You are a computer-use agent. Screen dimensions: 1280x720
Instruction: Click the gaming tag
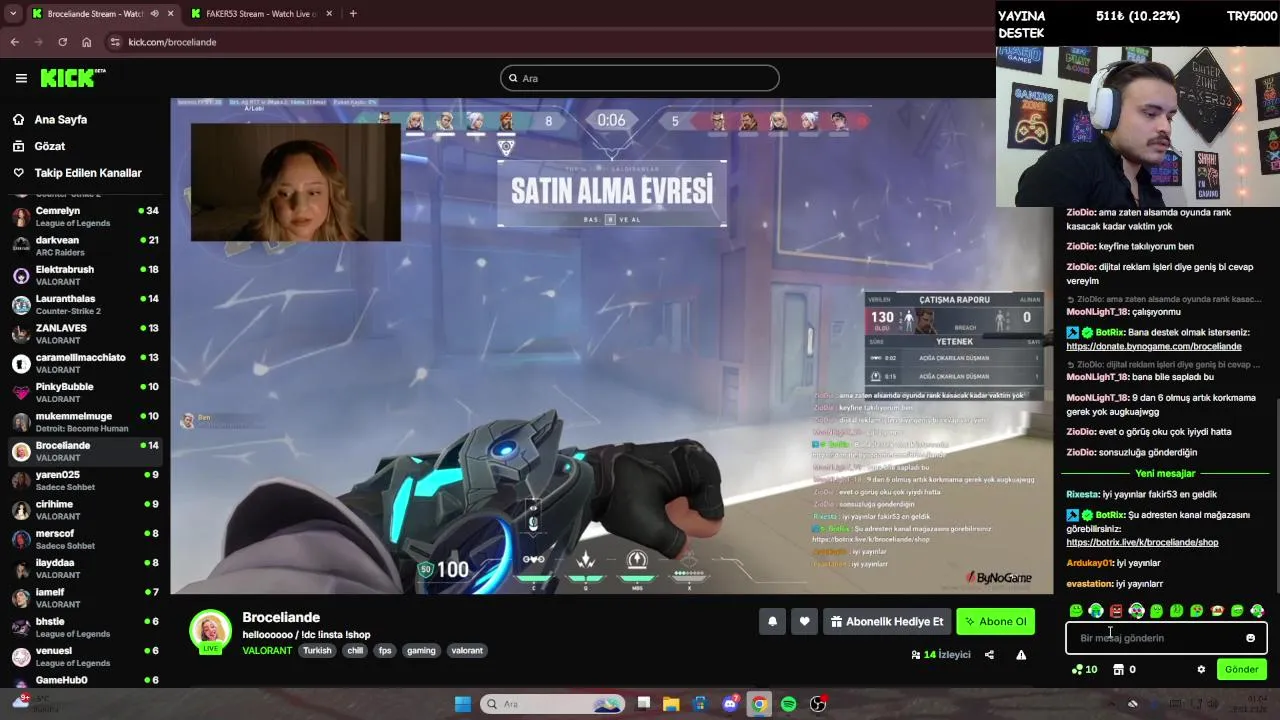point(421,650)
